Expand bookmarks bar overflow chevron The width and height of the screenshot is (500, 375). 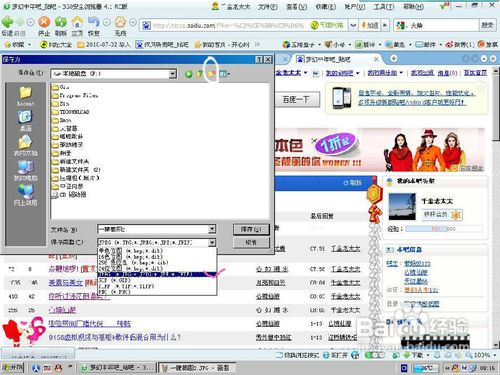point(257,44)
